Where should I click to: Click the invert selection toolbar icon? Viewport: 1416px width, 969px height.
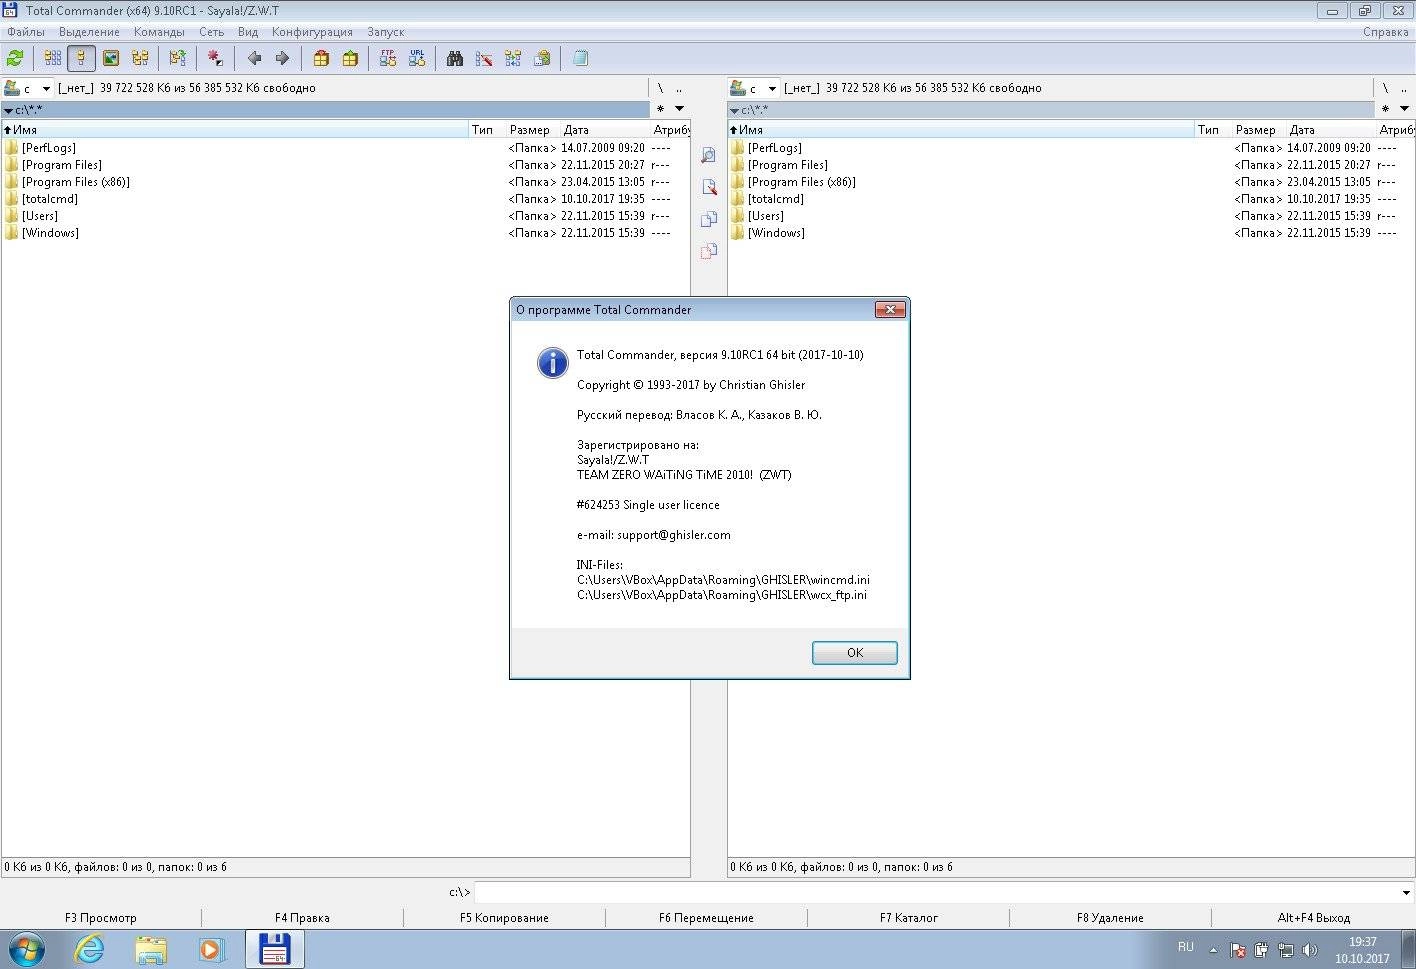[215, 59]
